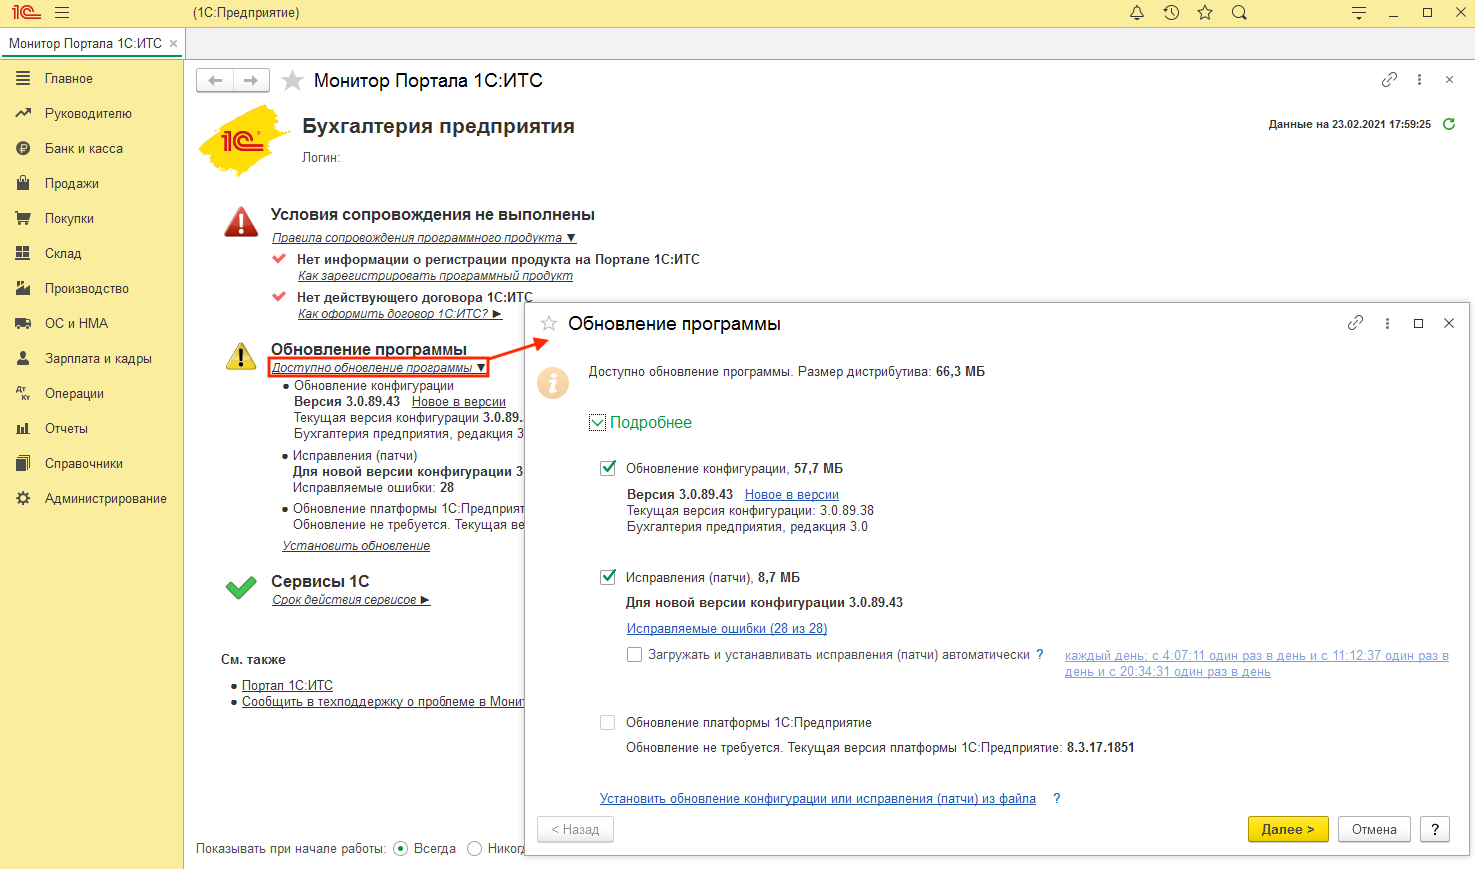Open history clock icon in title bar
This screenshot has height=869, width=1475.
1171,13
